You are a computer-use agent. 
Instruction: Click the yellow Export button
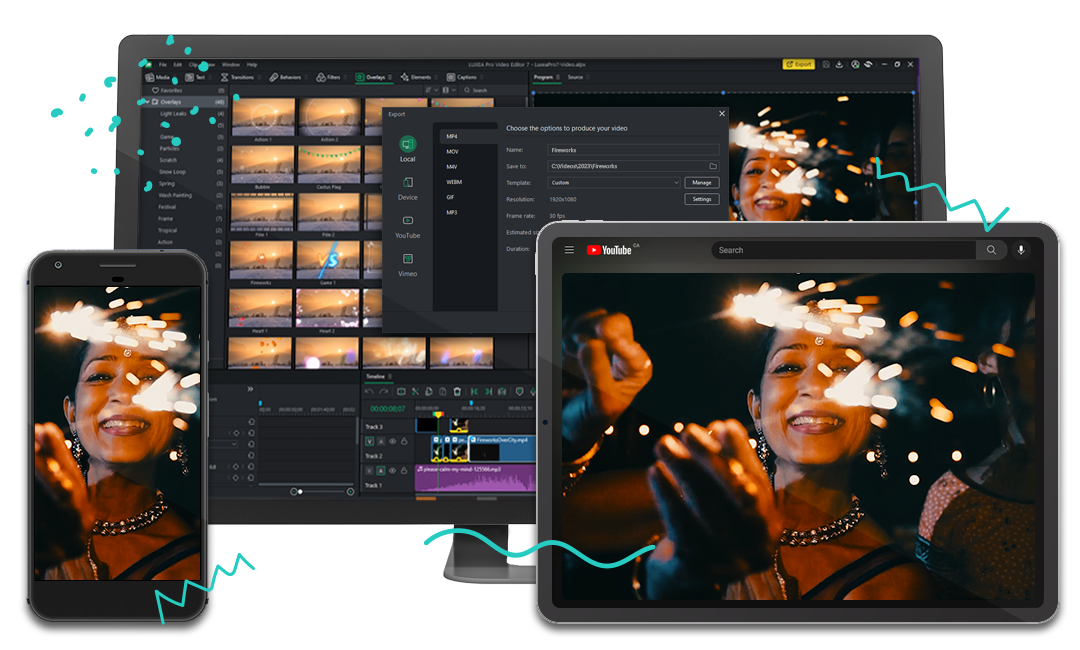(798, 64)
